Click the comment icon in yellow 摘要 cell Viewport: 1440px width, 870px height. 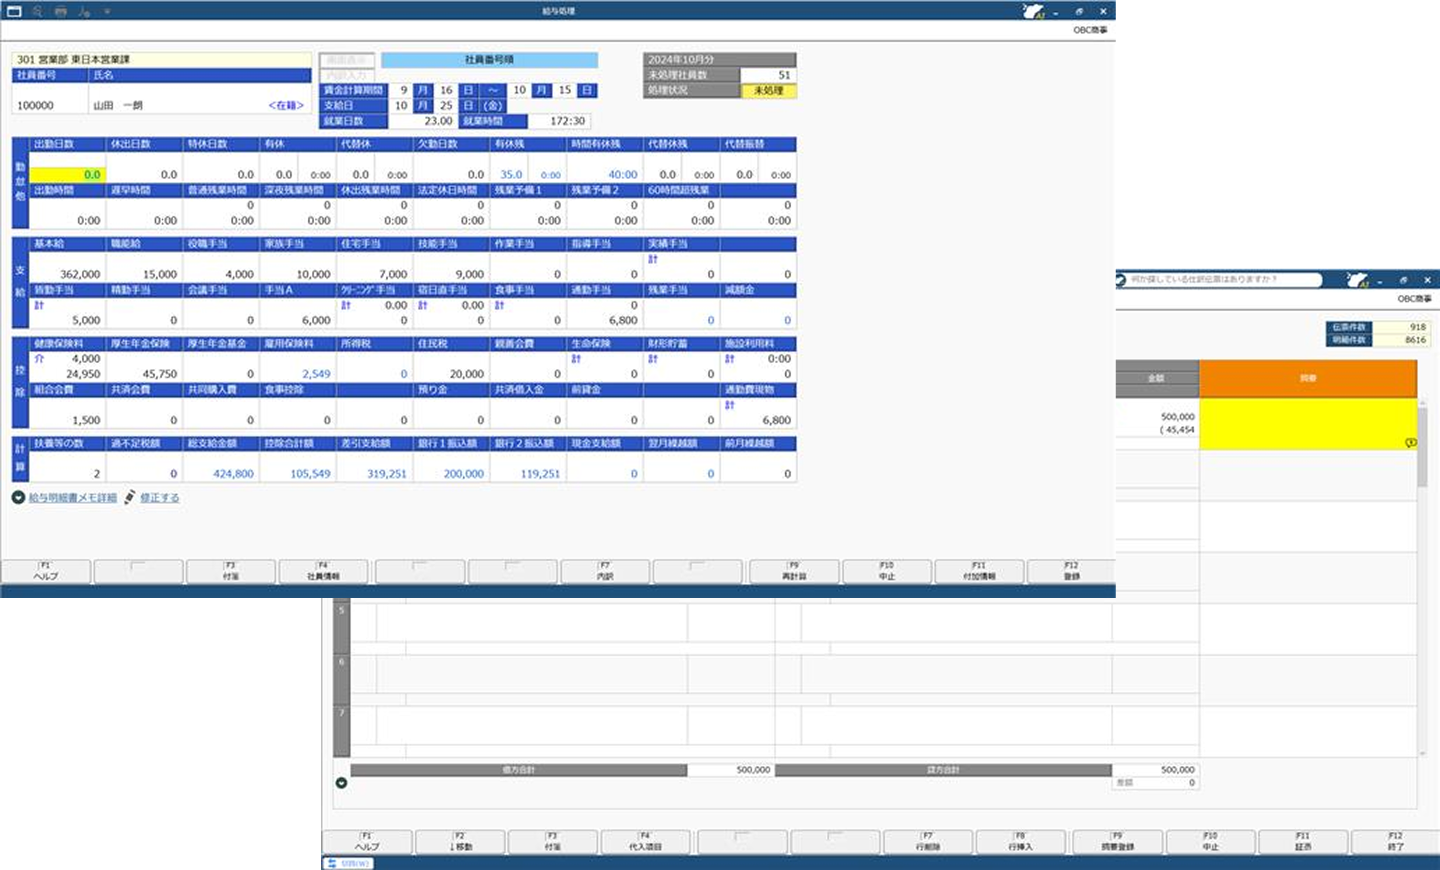(x=1410, y=442)
